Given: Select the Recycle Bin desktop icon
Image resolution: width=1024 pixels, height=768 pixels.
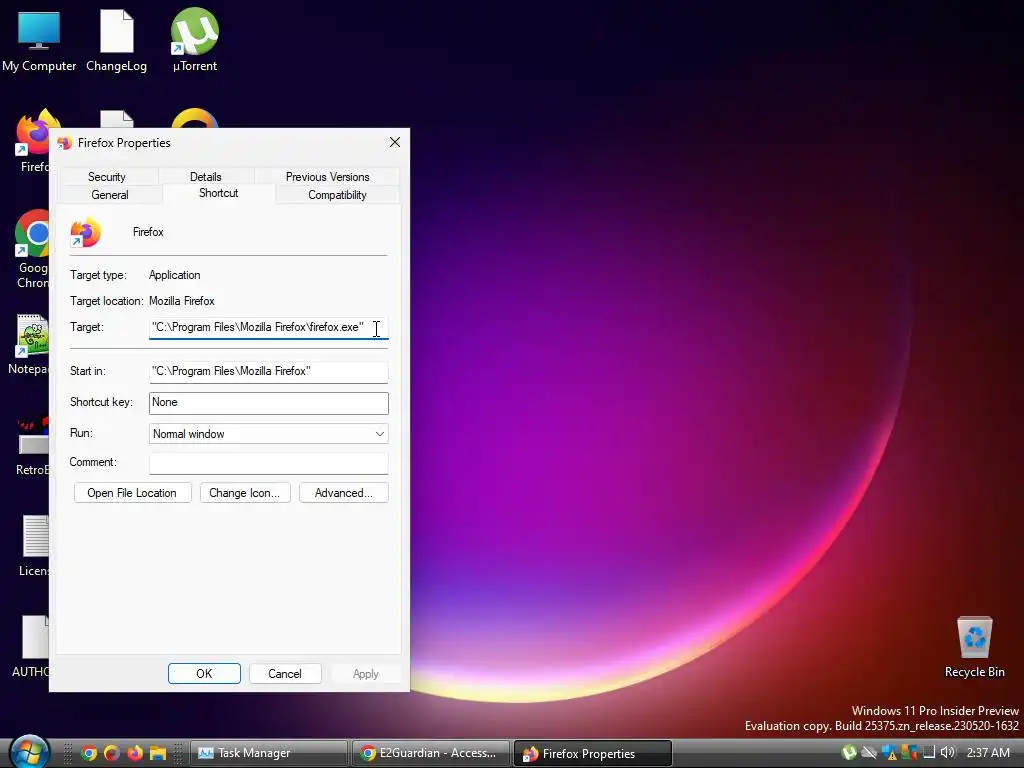Looking at the screenshot, I should click(974, 647).
